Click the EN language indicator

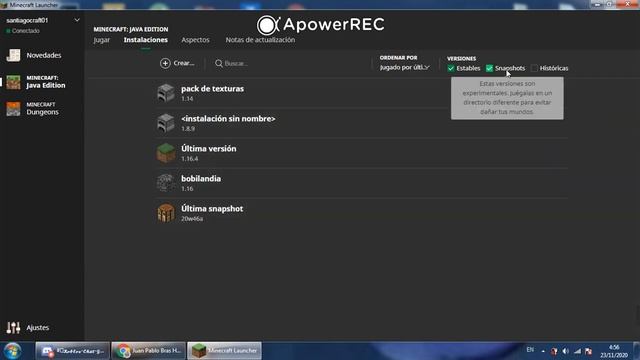click(x=530, y=350)
